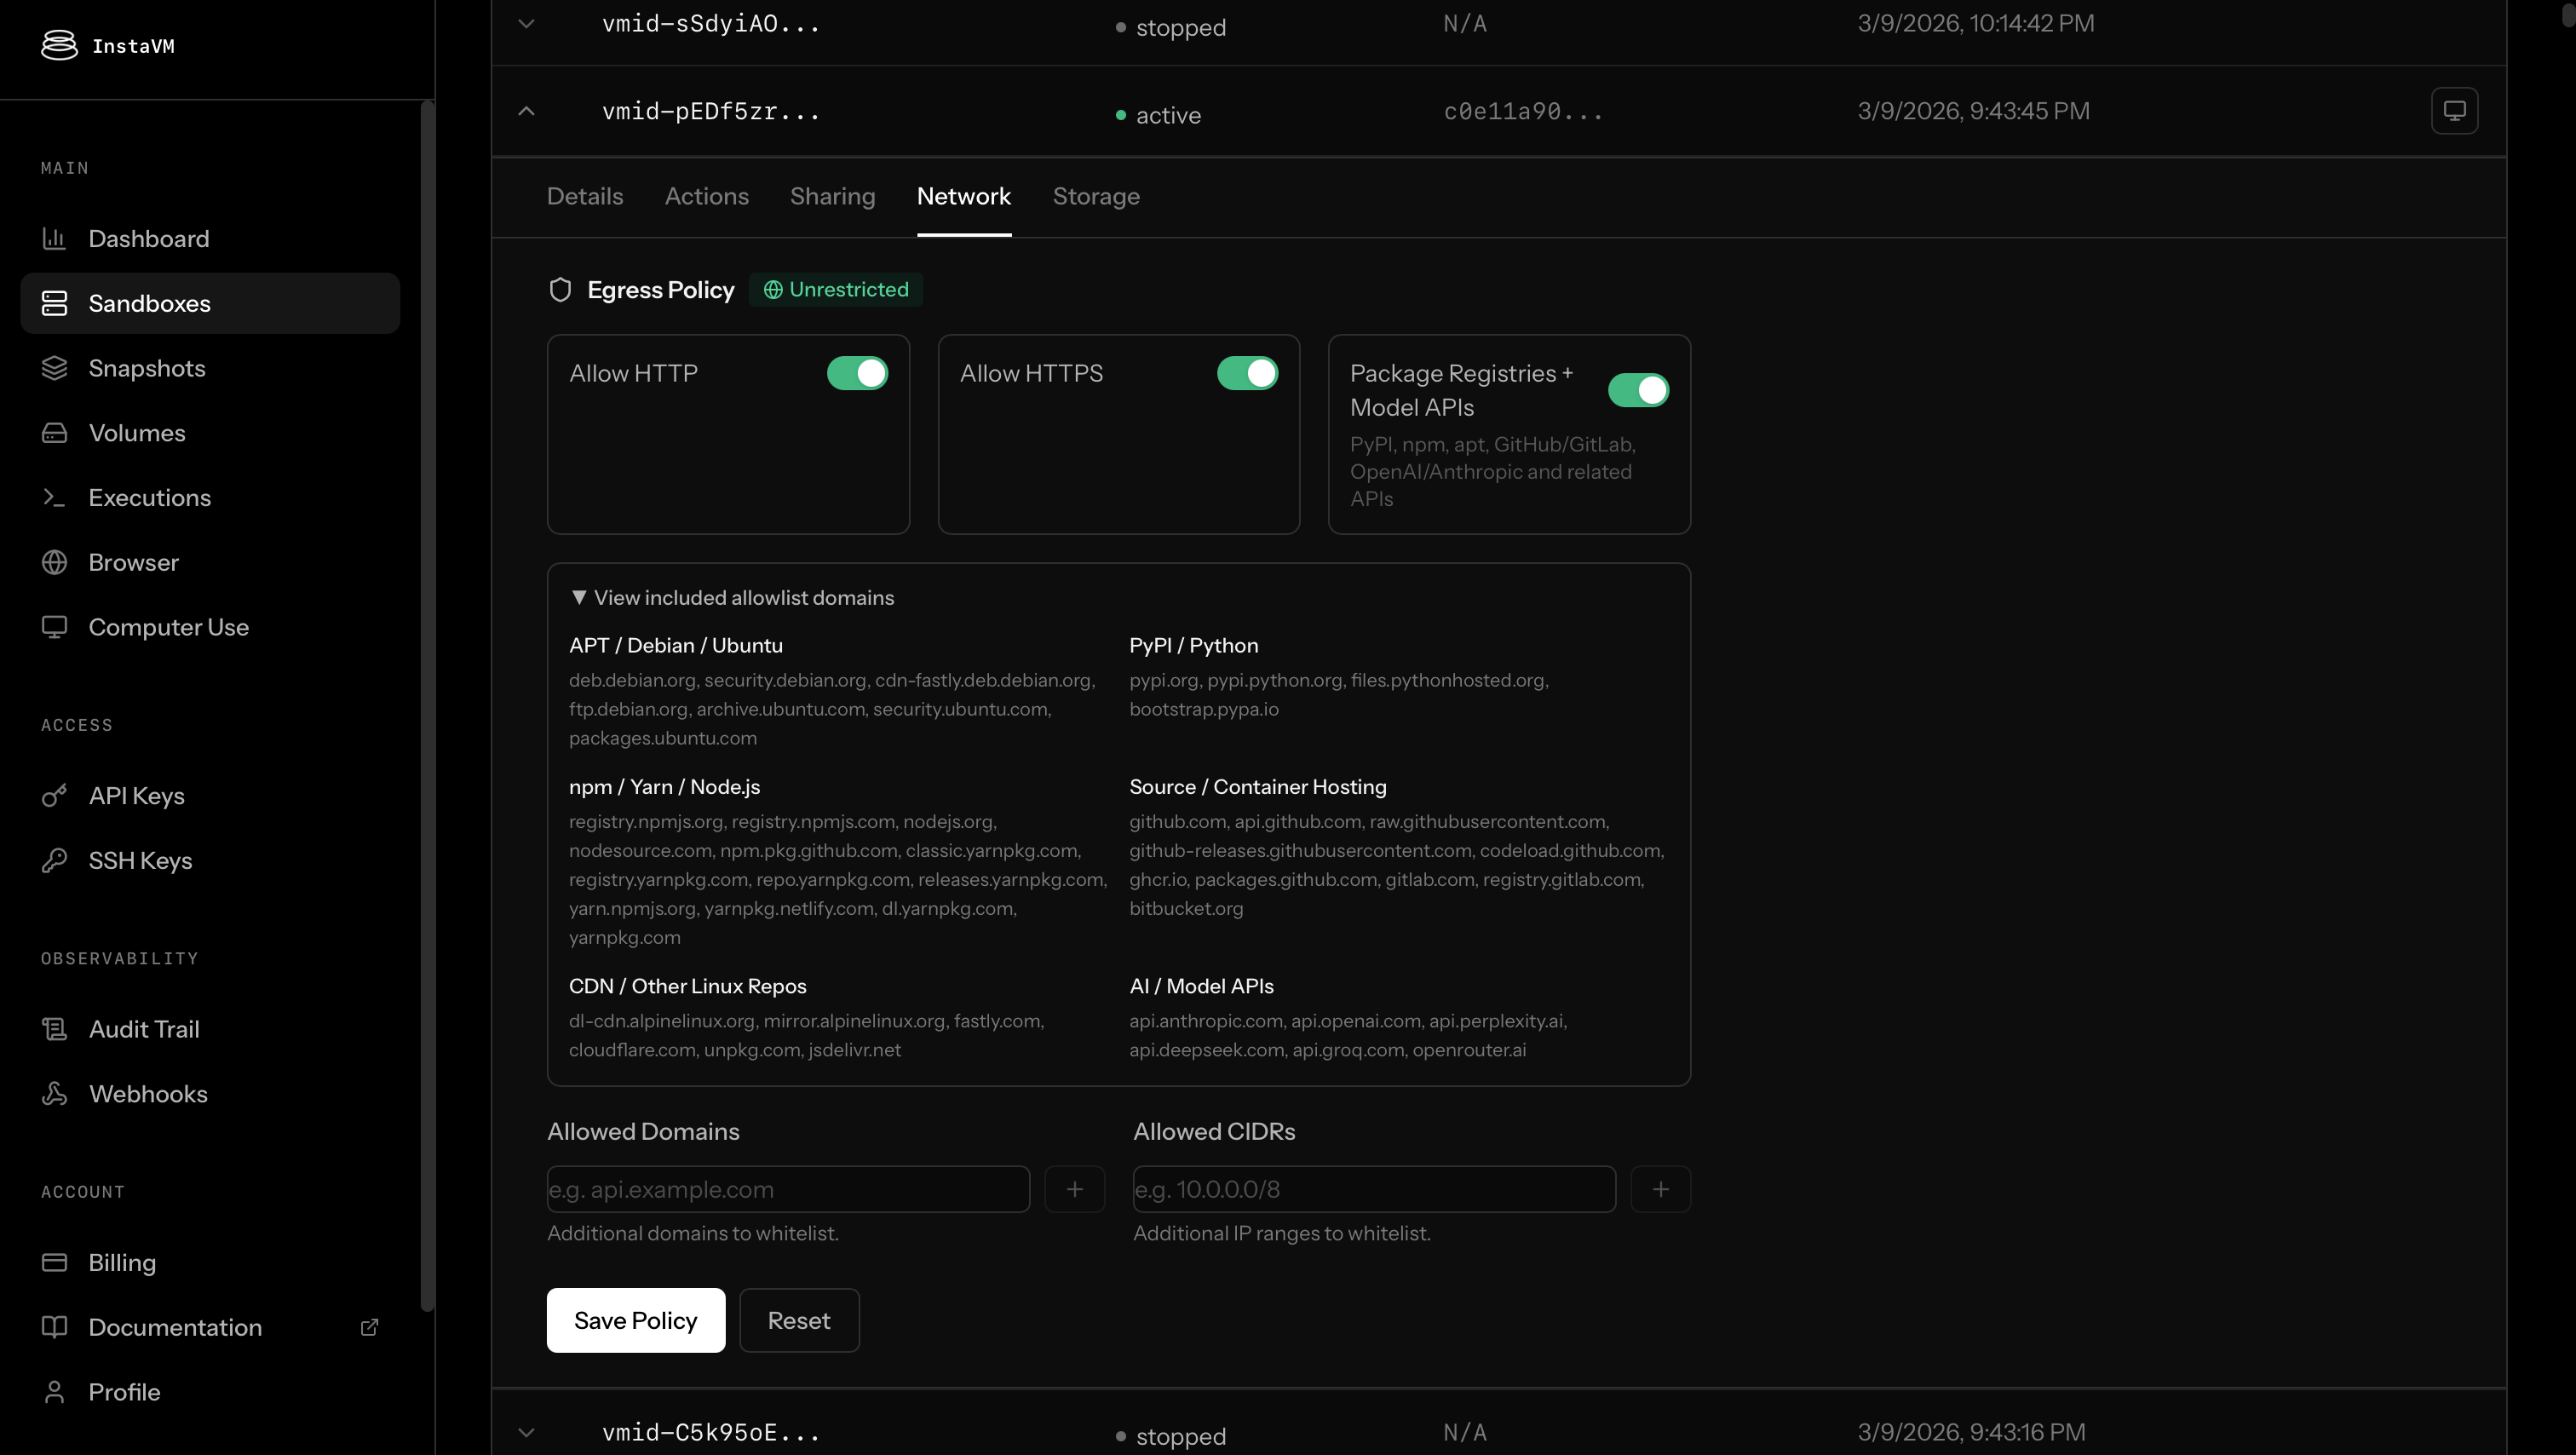The height and width of the screenshot is (1455, 2576).
Task: Click the Allowed CIDRs input field
Action: [x=1373, y=1189]
